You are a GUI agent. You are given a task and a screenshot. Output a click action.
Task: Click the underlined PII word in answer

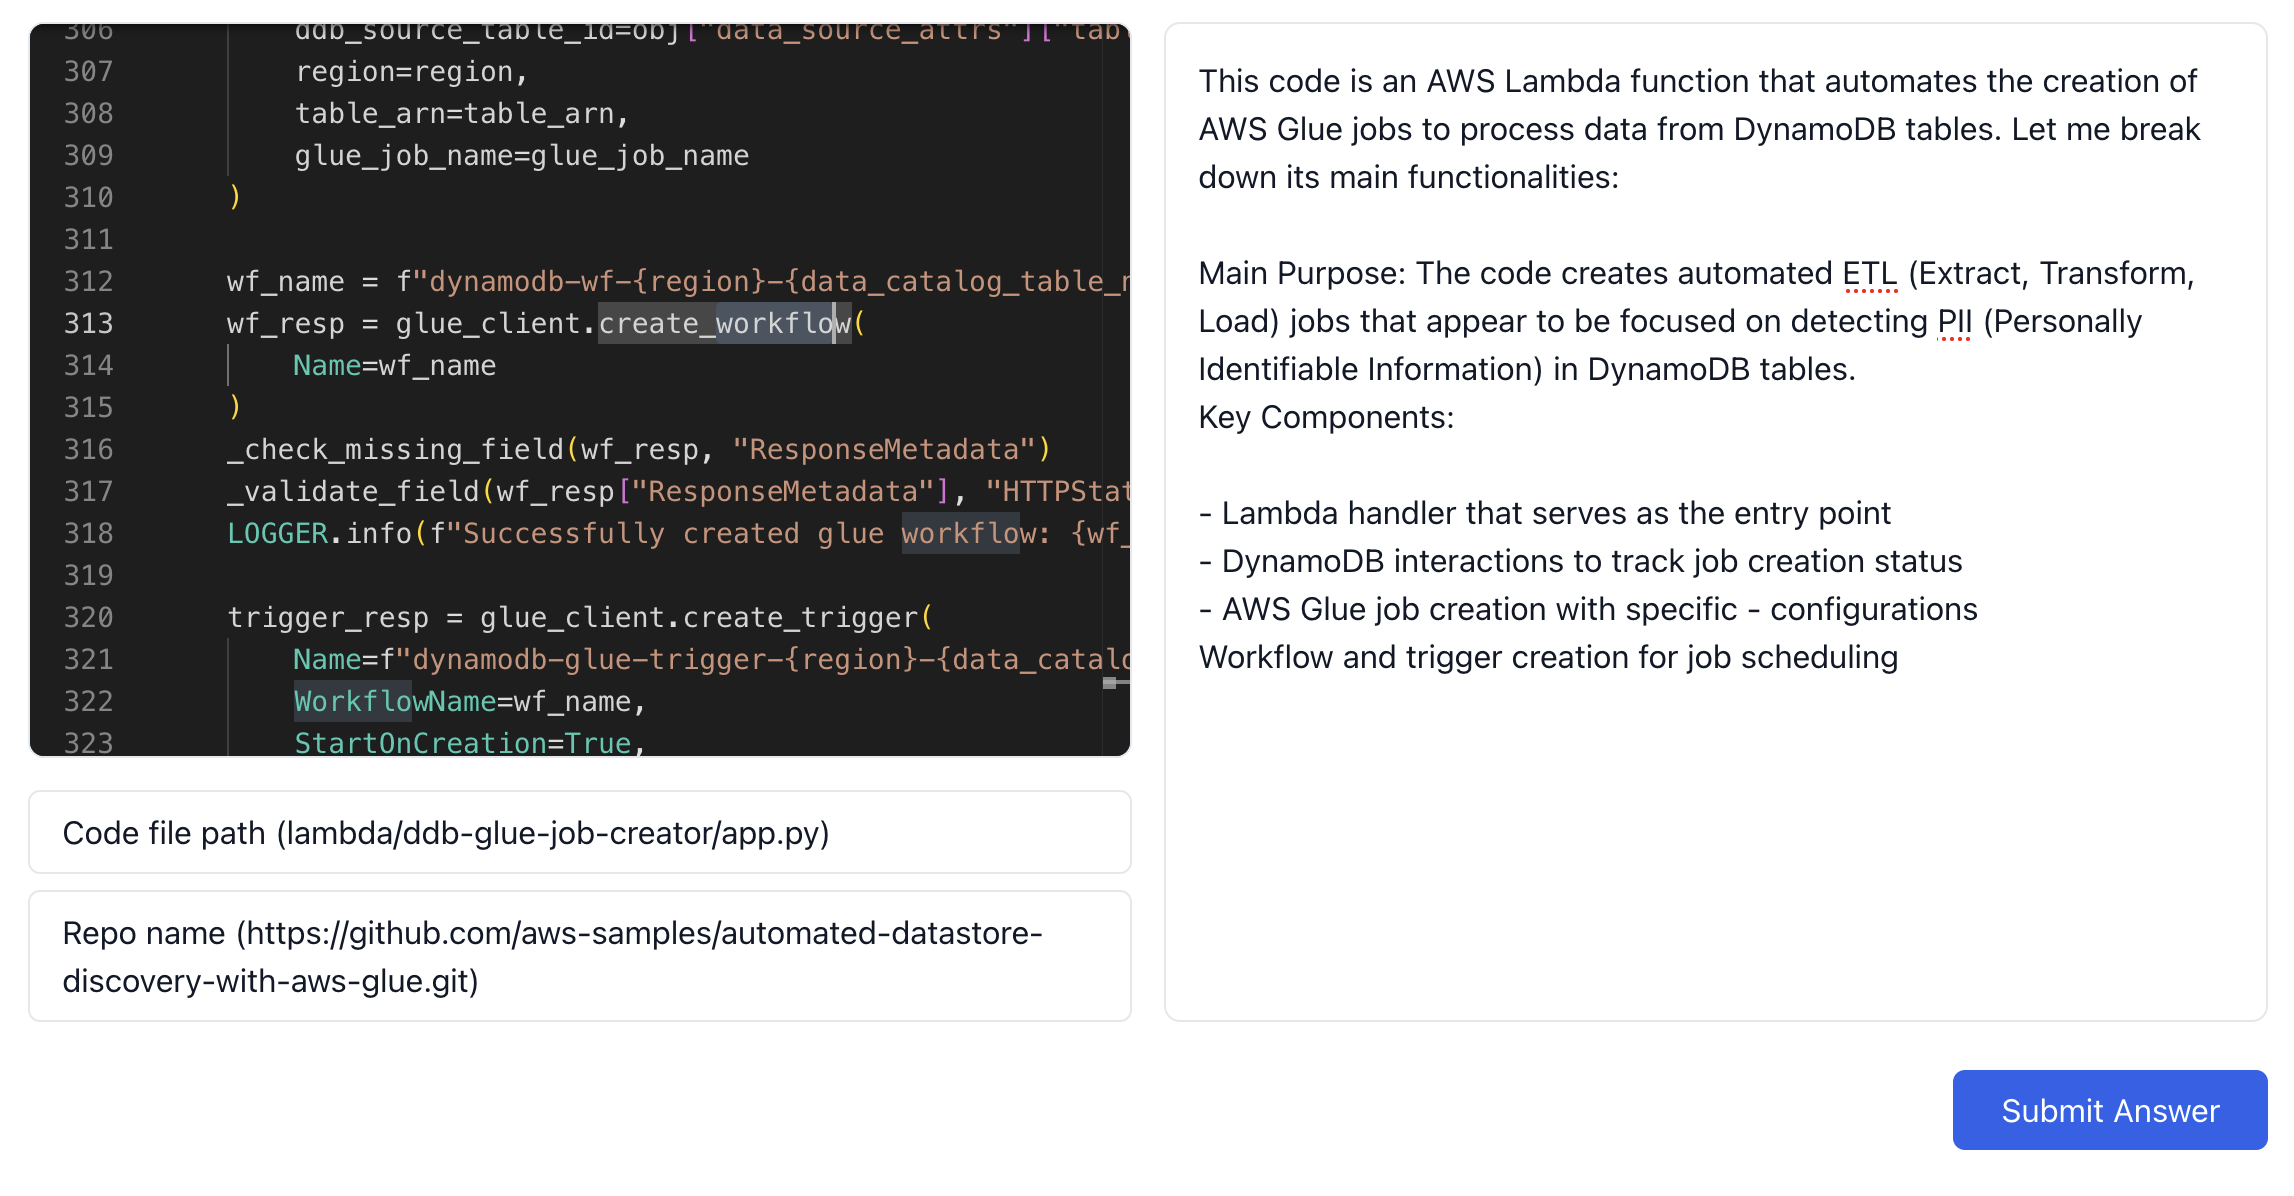(1953, 321)
